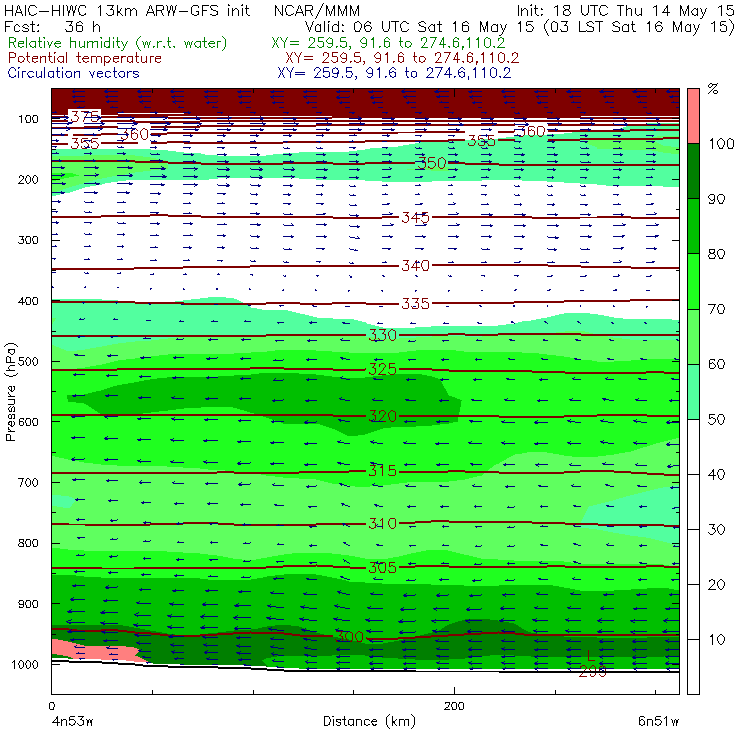
Task: Click the 'Valid: 06 UTC Sat 16 May 15' text
Action: pos(420,27)
